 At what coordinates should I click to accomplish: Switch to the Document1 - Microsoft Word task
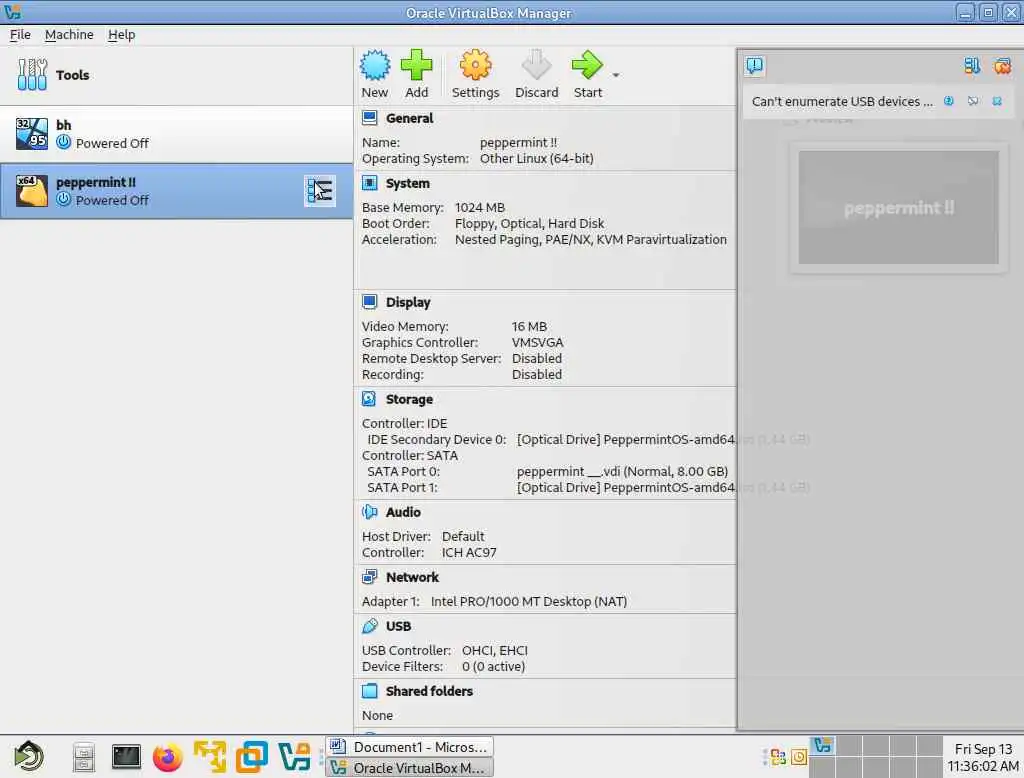pos(409,747)
